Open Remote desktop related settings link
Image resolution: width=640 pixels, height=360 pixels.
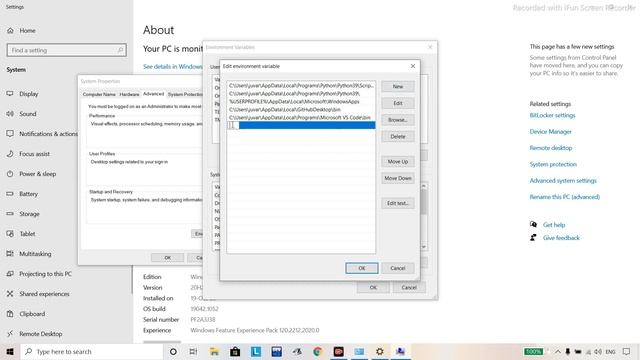(x=551, y=148)
